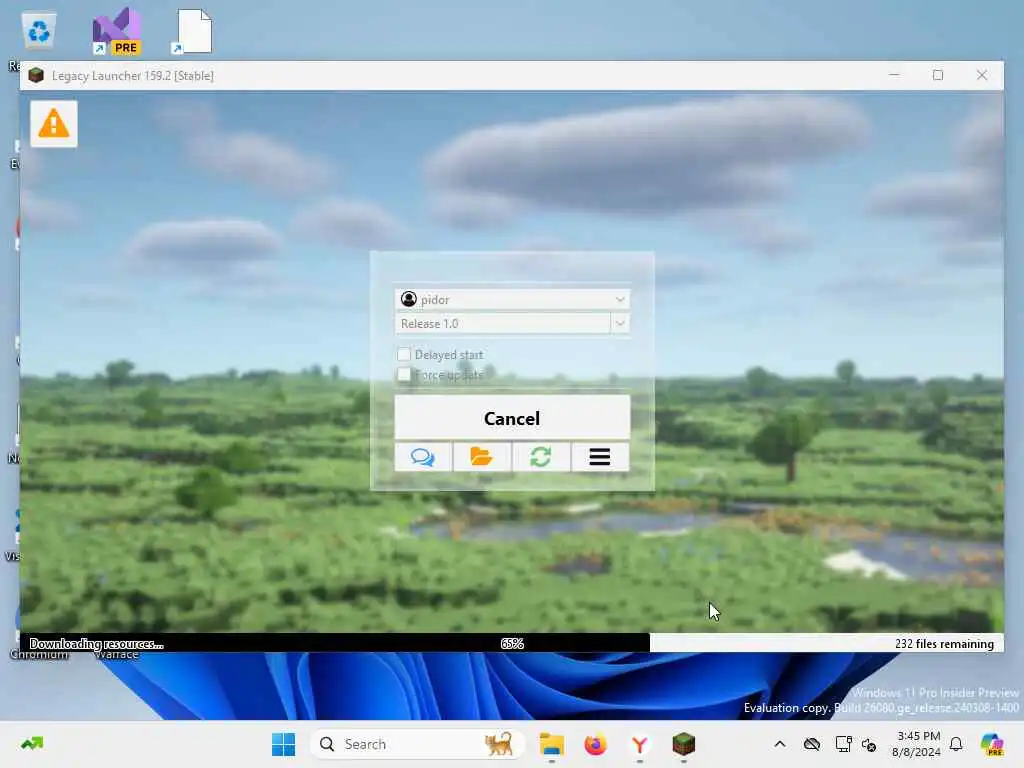This screenshot has width=1024, height=768.
Task: Click "232 files remaining" status text
Action: (x=944, y=644)
